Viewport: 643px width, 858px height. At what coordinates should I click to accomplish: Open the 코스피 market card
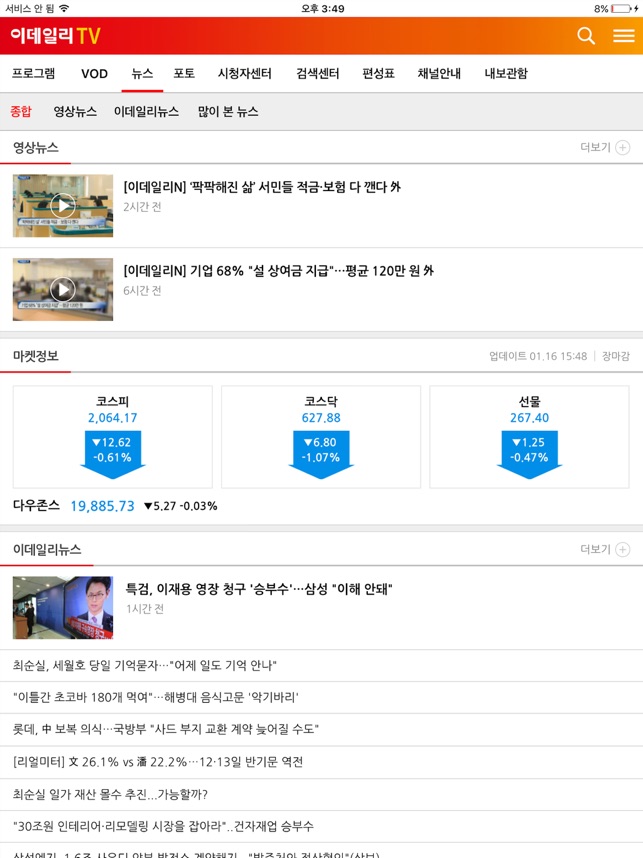[113, 437]
